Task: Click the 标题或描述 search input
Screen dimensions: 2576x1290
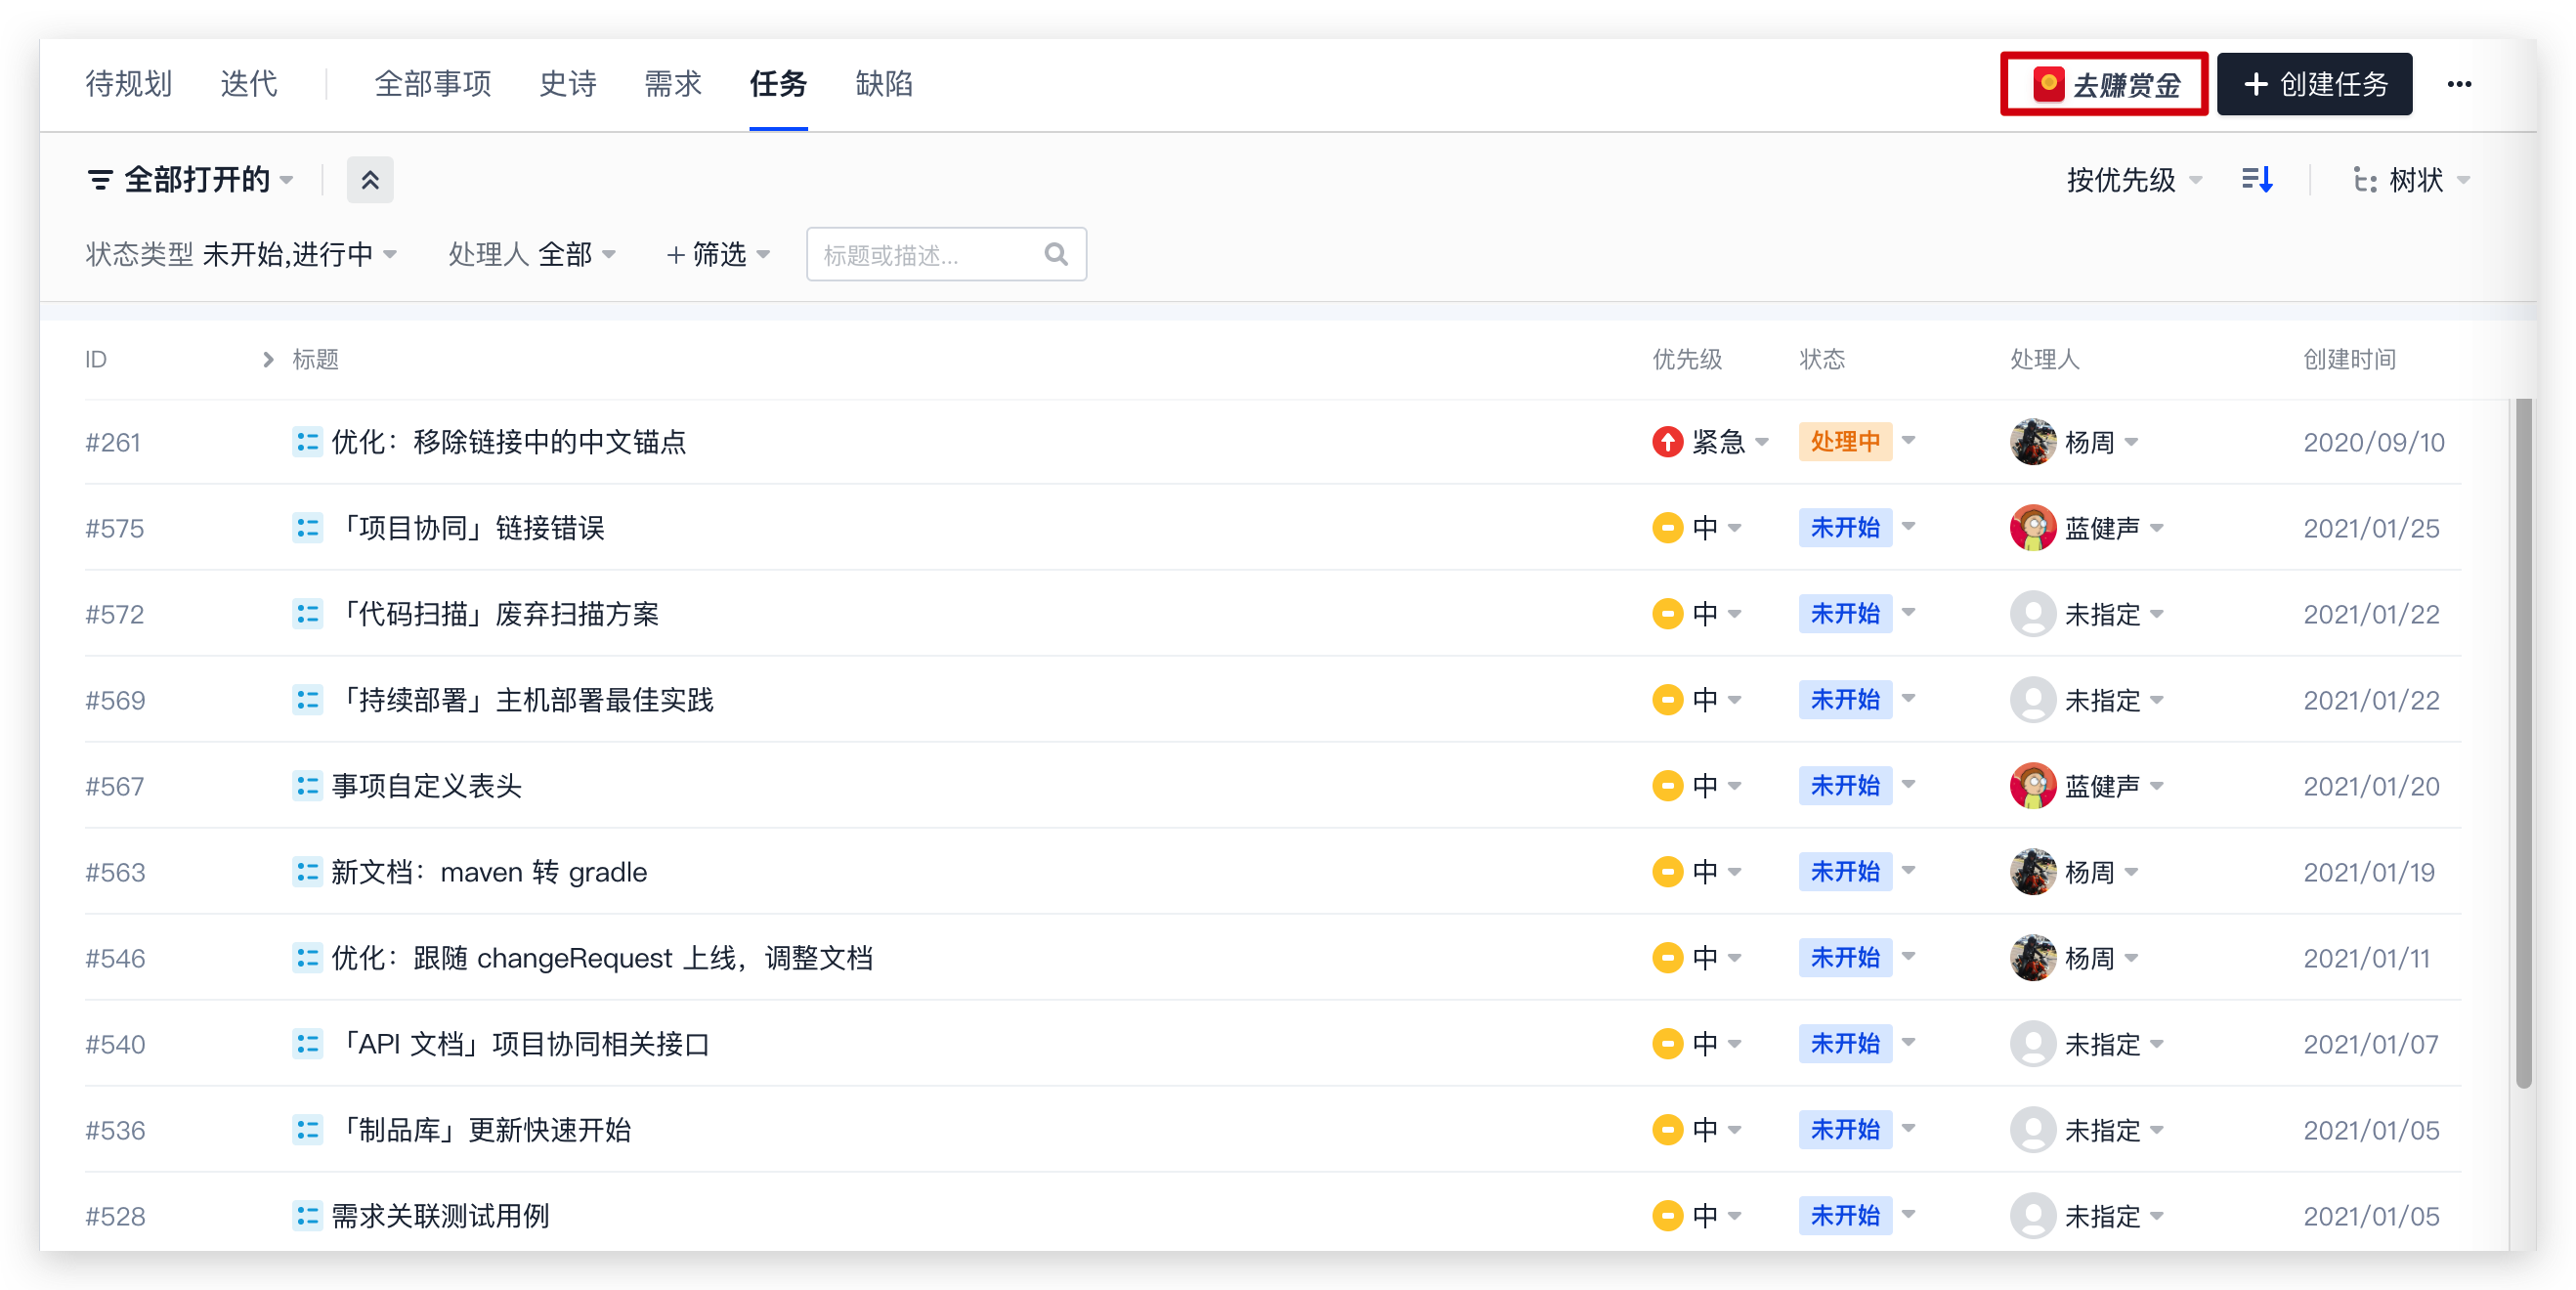Action: [946, 255]
